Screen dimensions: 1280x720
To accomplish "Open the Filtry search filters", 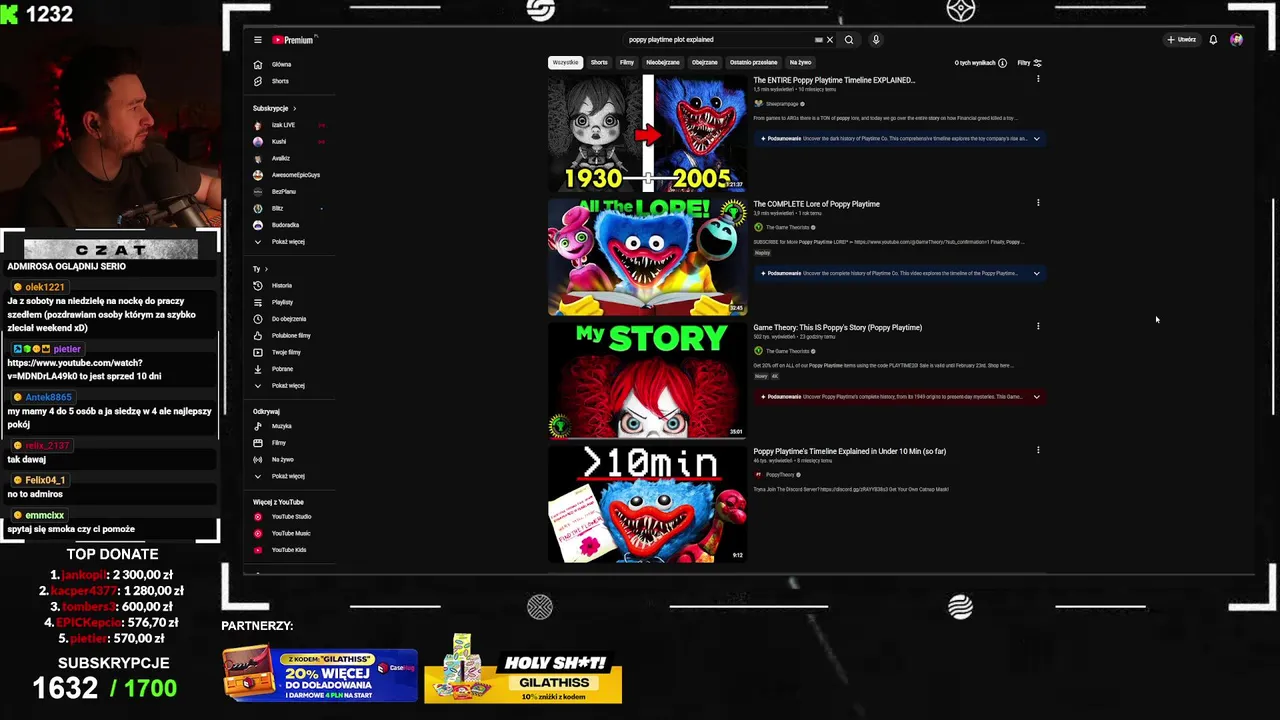I will tap(1029, 63).
